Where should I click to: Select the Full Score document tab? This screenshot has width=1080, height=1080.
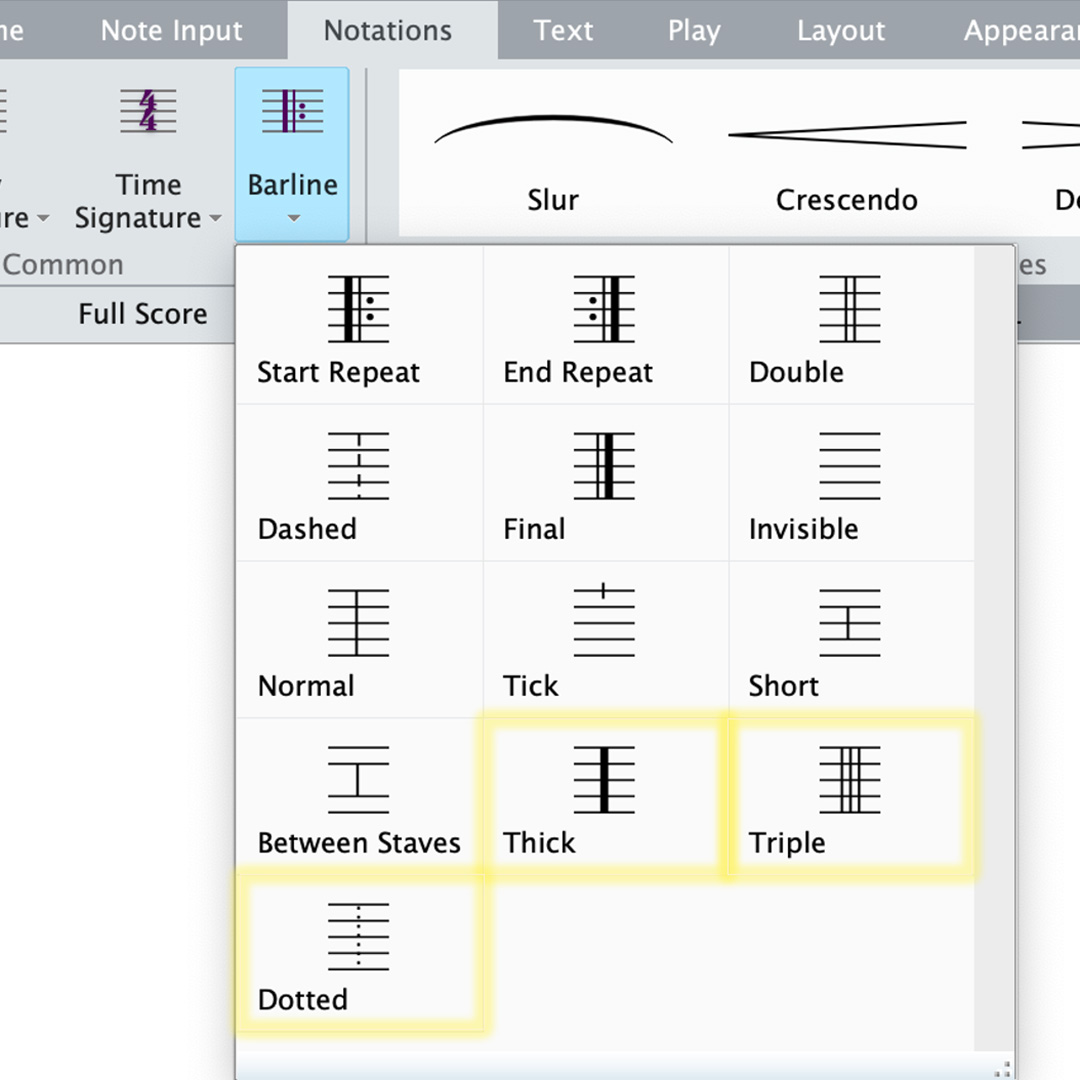point(143,313)
